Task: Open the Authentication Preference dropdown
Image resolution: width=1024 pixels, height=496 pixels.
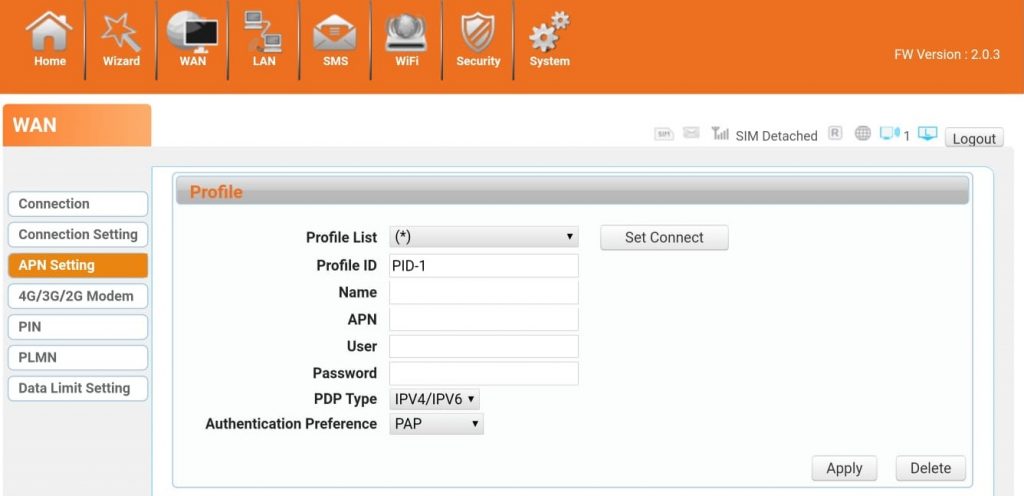Action: pos(436,424)
